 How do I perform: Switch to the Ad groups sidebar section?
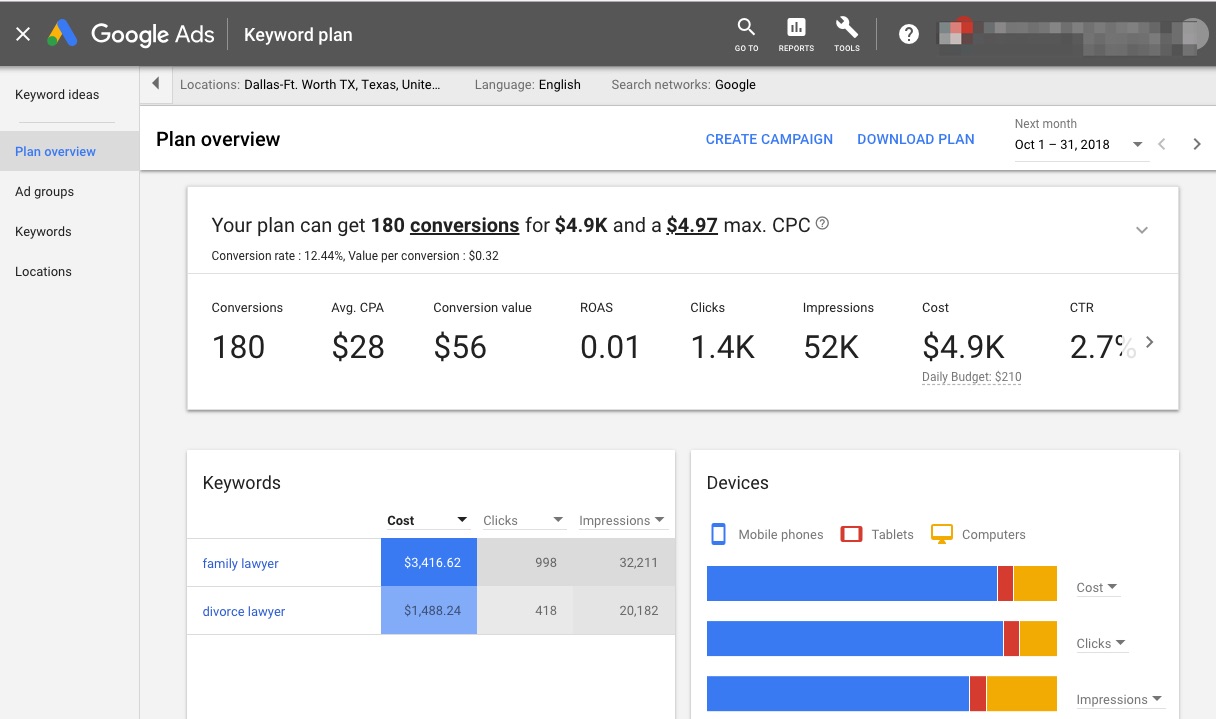(44, 191)
